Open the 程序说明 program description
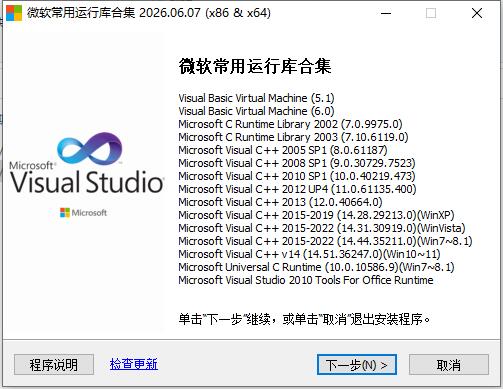Image resolution: width=503 pixels, height=389 pixels. click(54, 365)
